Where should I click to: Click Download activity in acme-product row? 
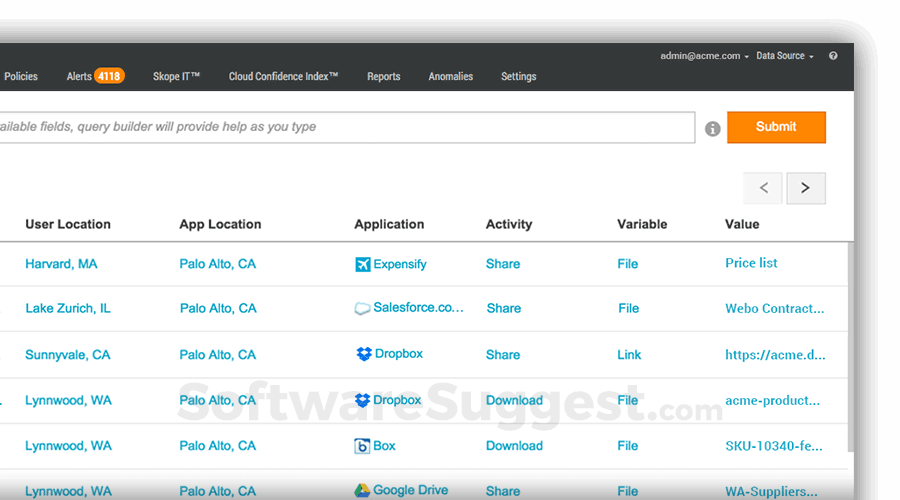pos(514,400)
